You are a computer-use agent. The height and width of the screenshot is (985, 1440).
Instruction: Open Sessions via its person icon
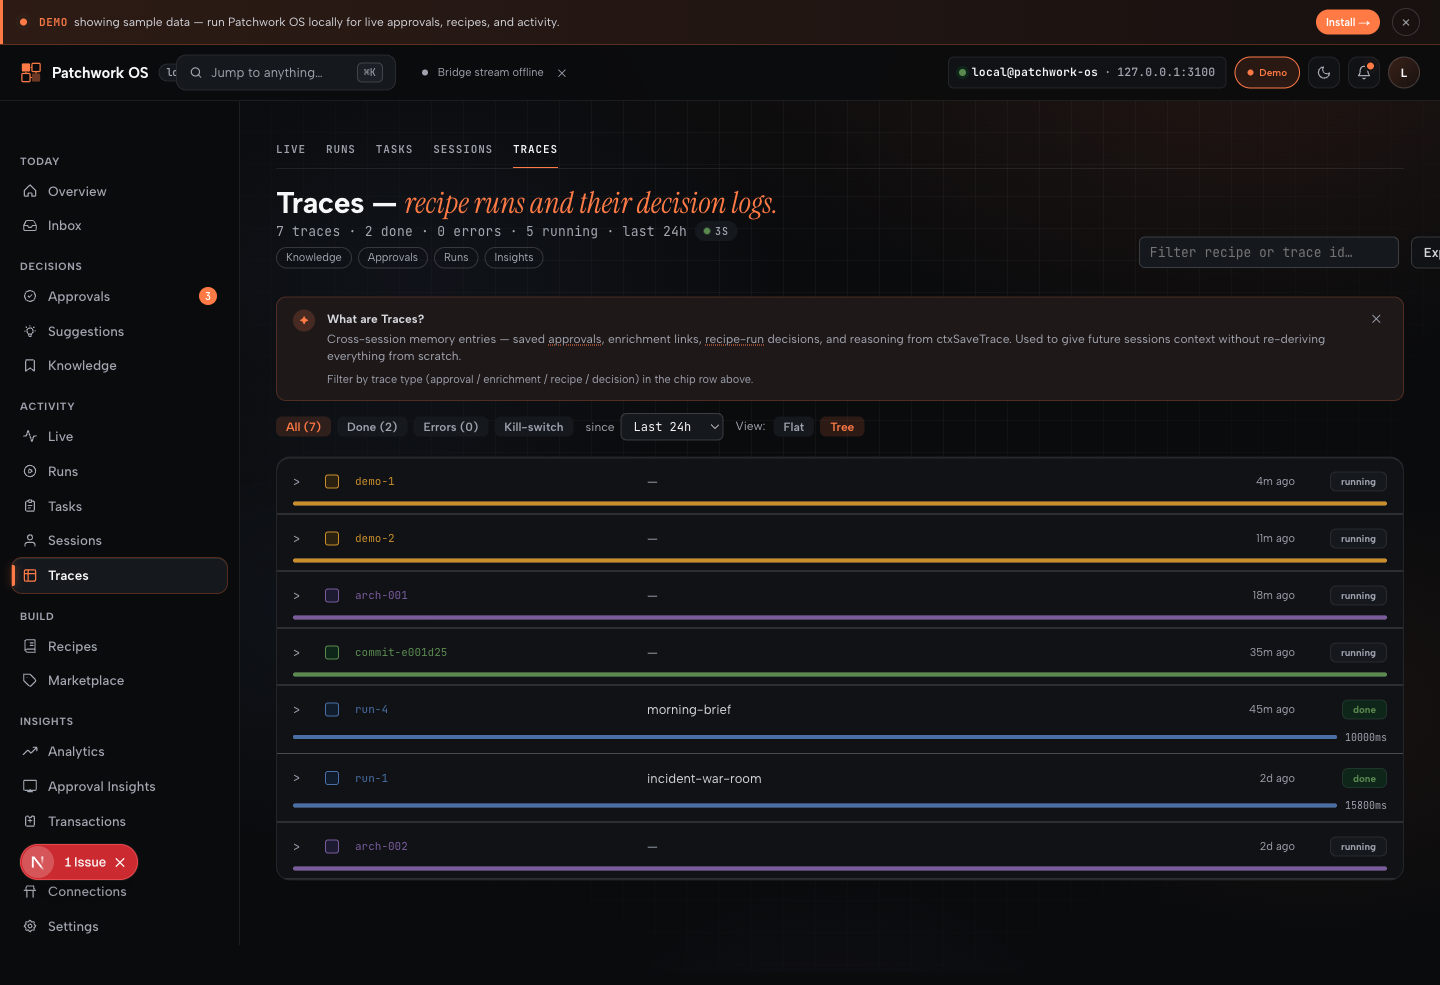click(x=30, y=540)
